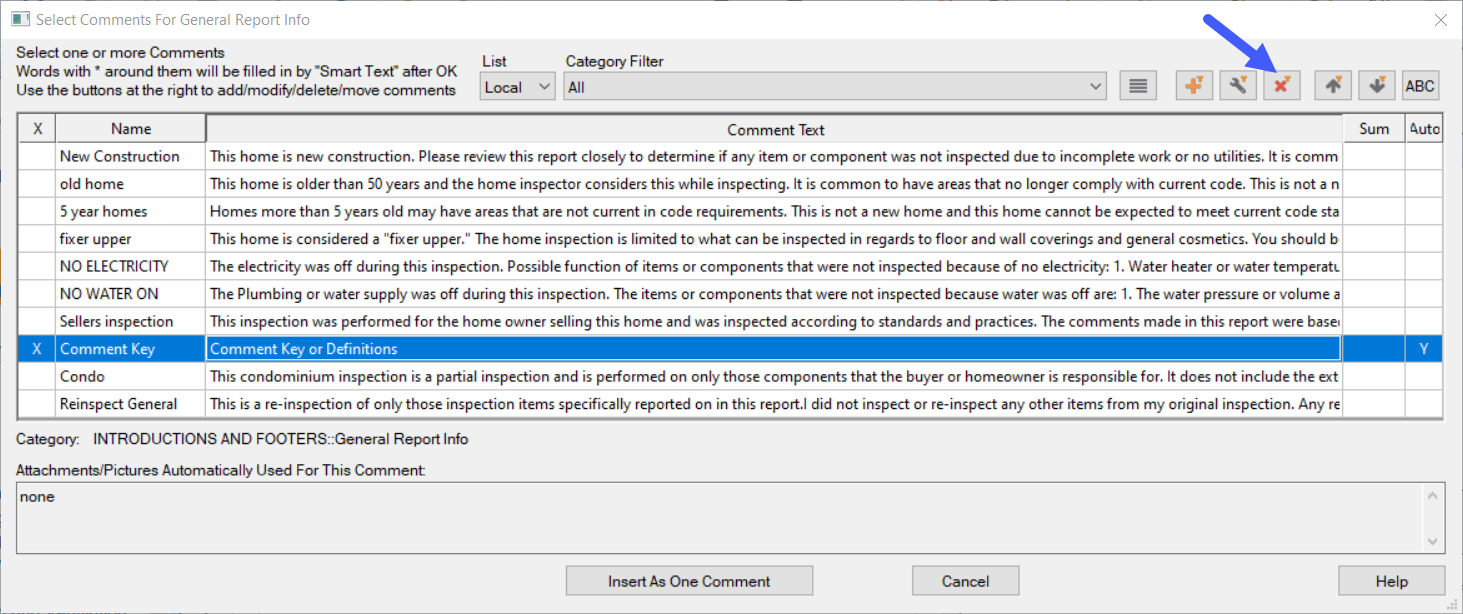Move comment down with the arrow icon
Screen dimensions: 1463x614
1377,86
